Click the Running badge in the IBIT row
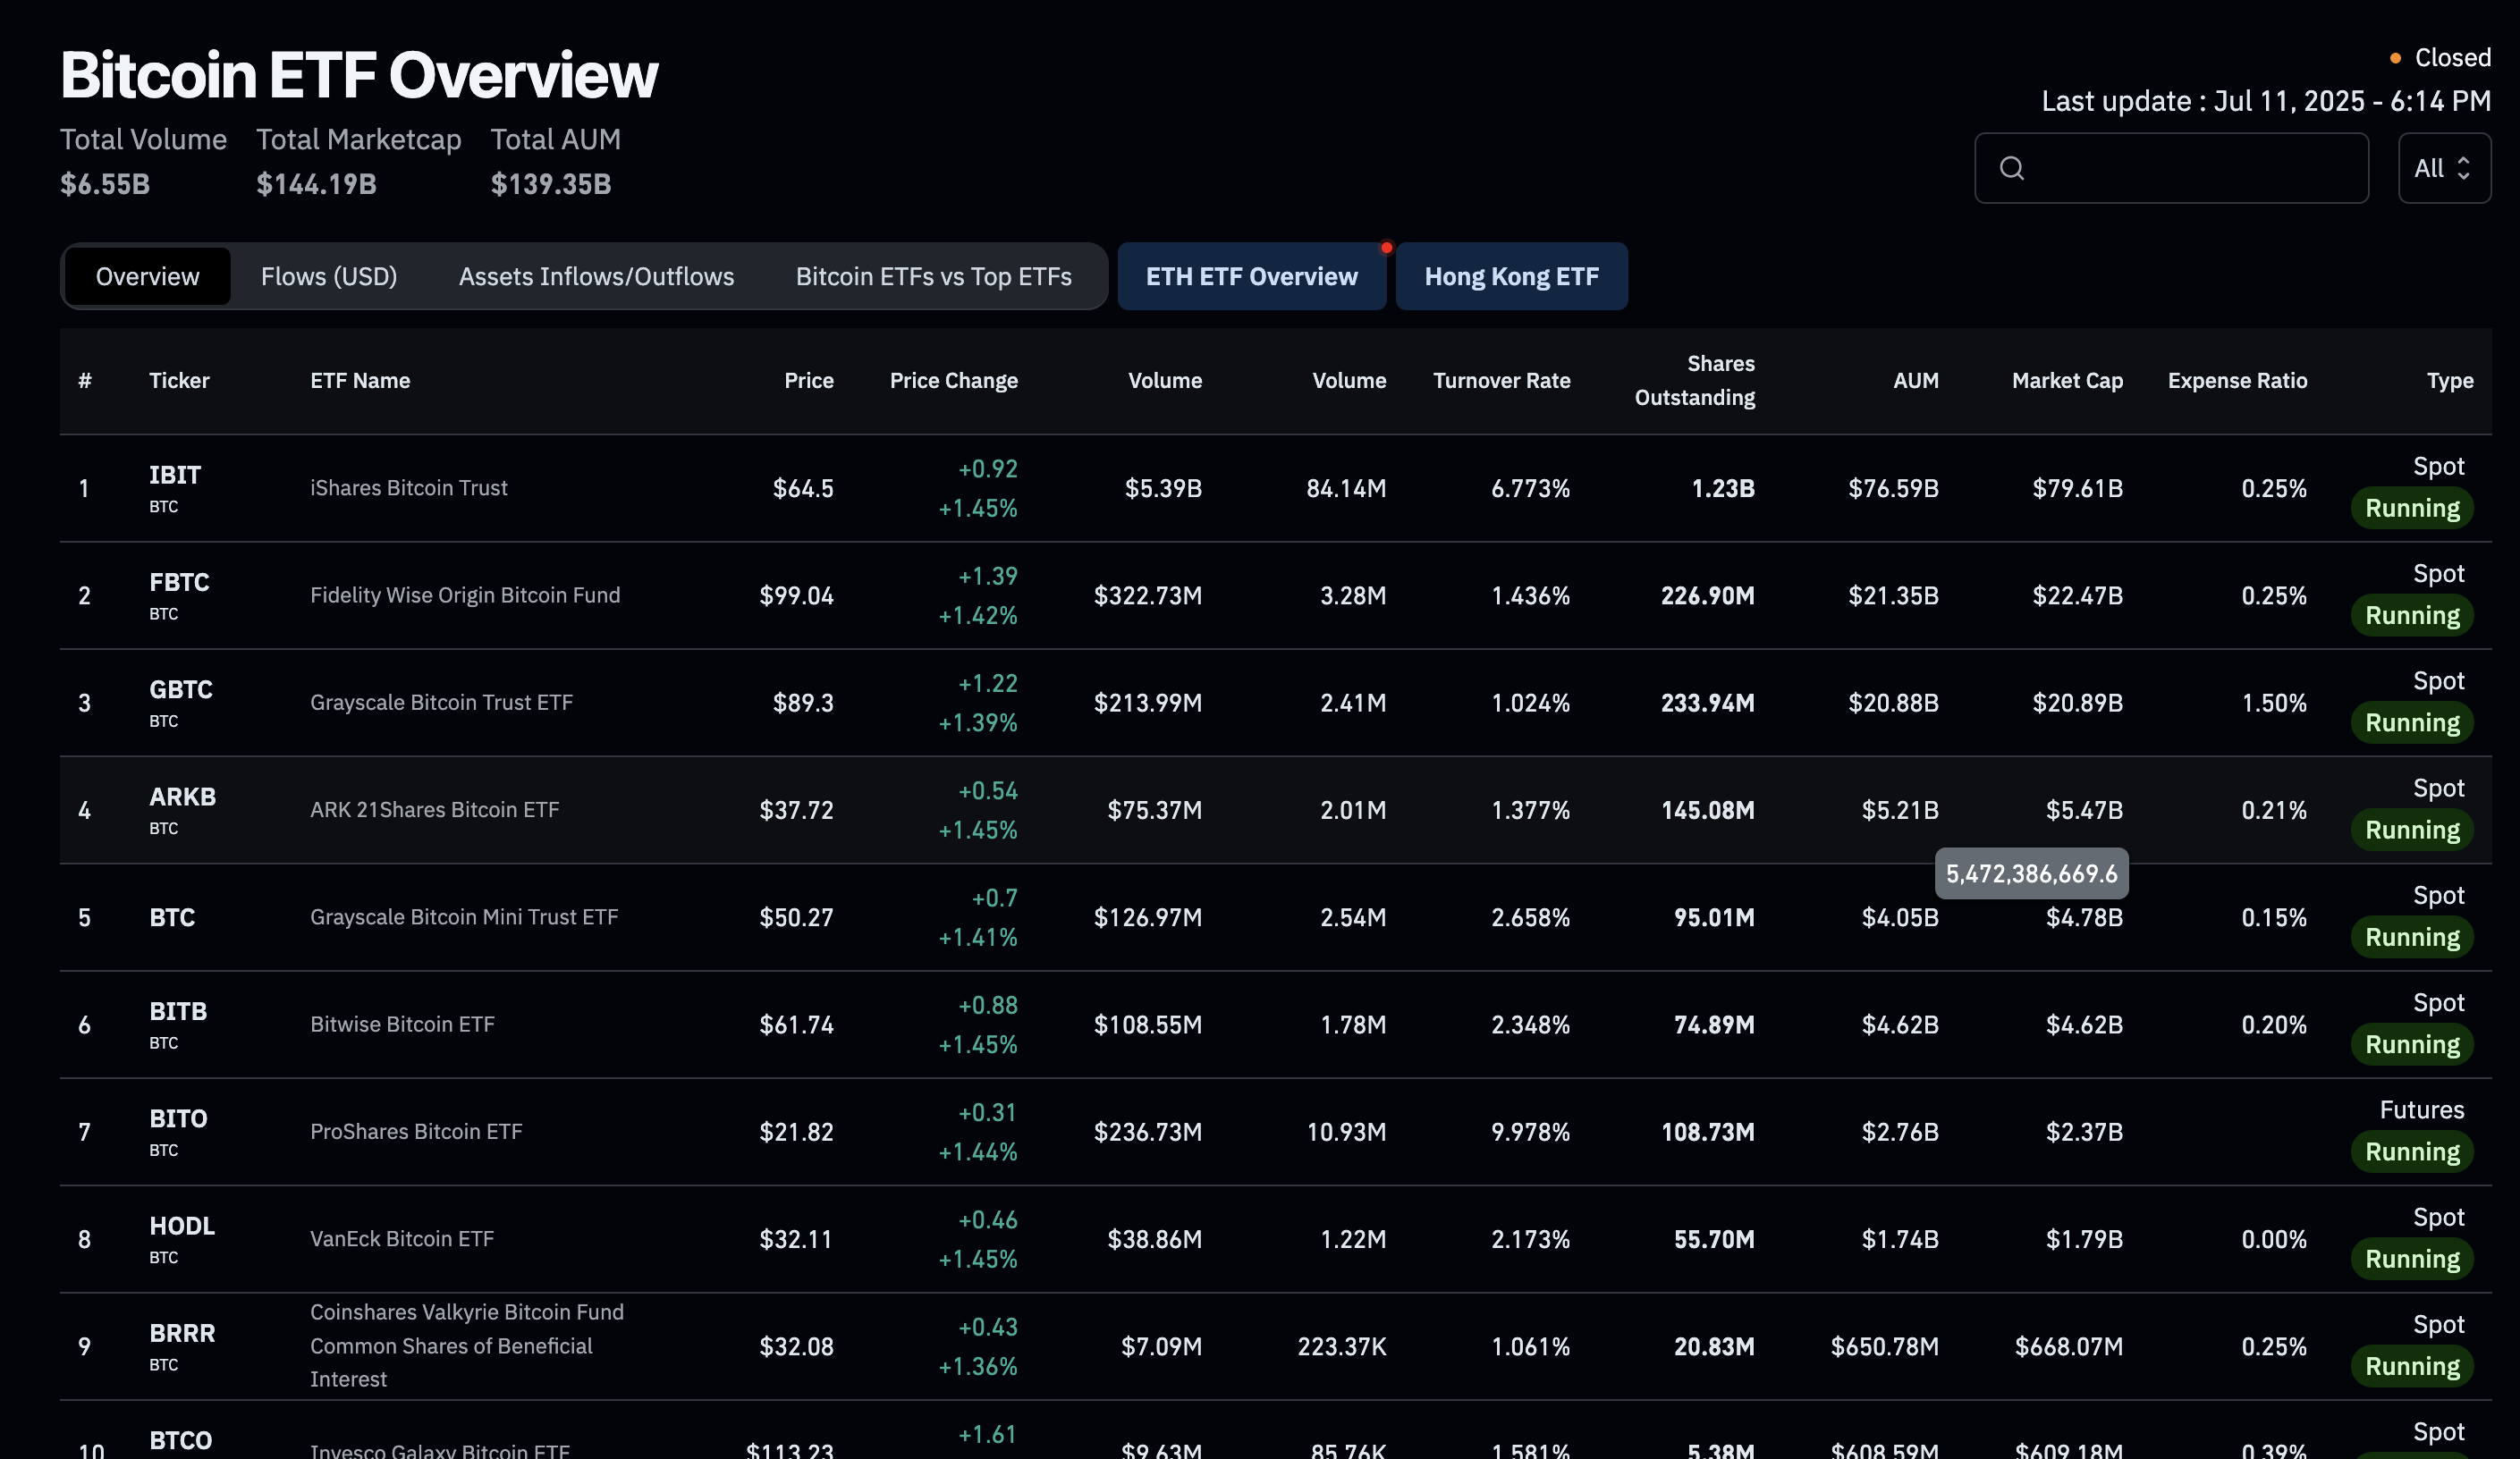The image size is (2520, 1459). (2411, 508)
